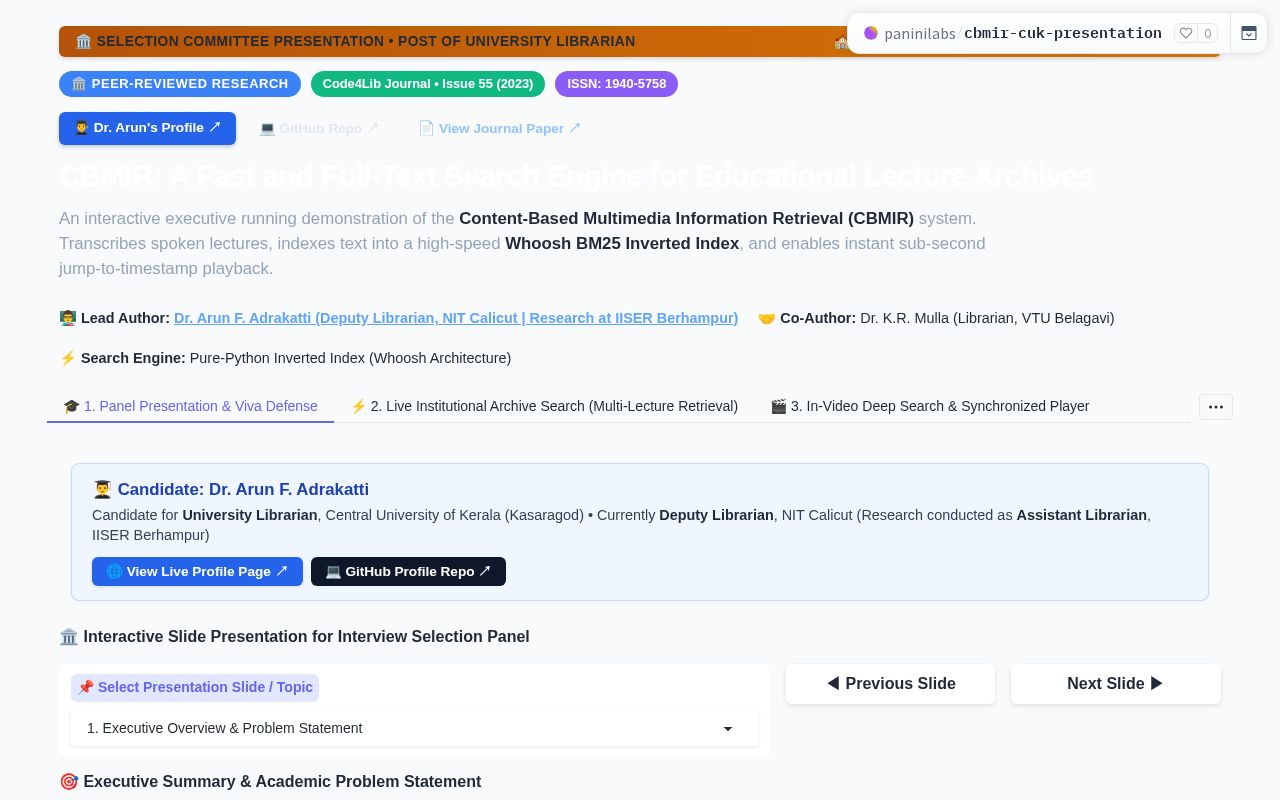Open the GitHub Repo link
Image resolution: width=1280 pixels, height=800 pixels.
point(319,128)
